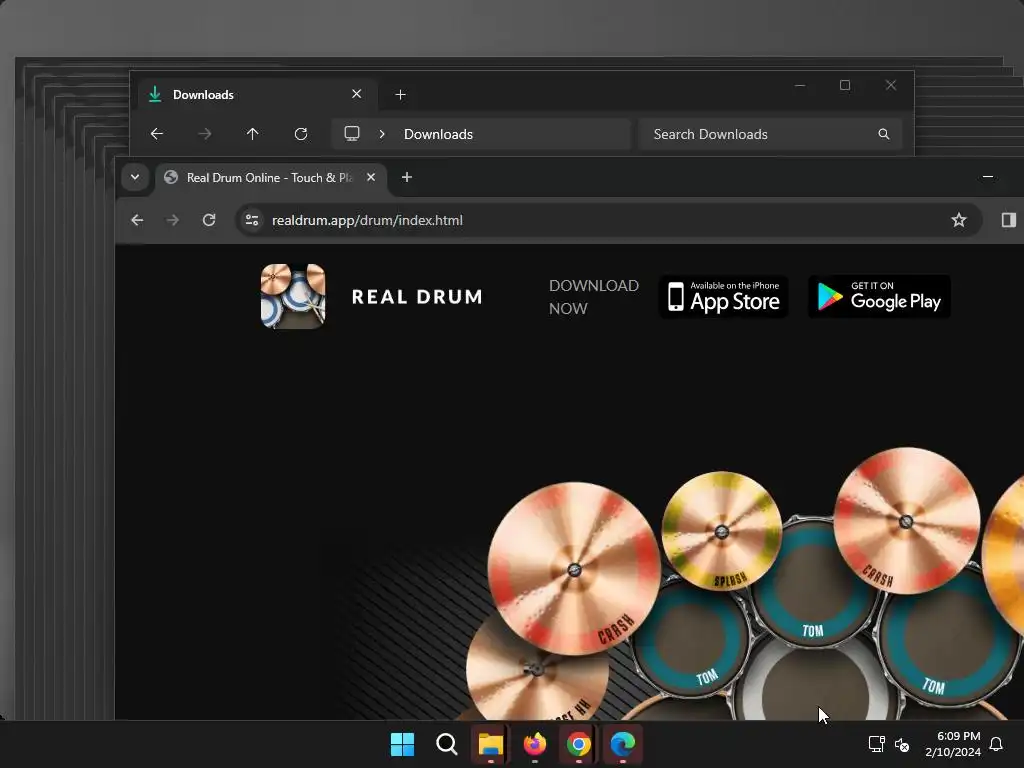Viewport: 1024px width, 768px height.
Task: Click Chrome forward arrow button
Action: (172, 220)
